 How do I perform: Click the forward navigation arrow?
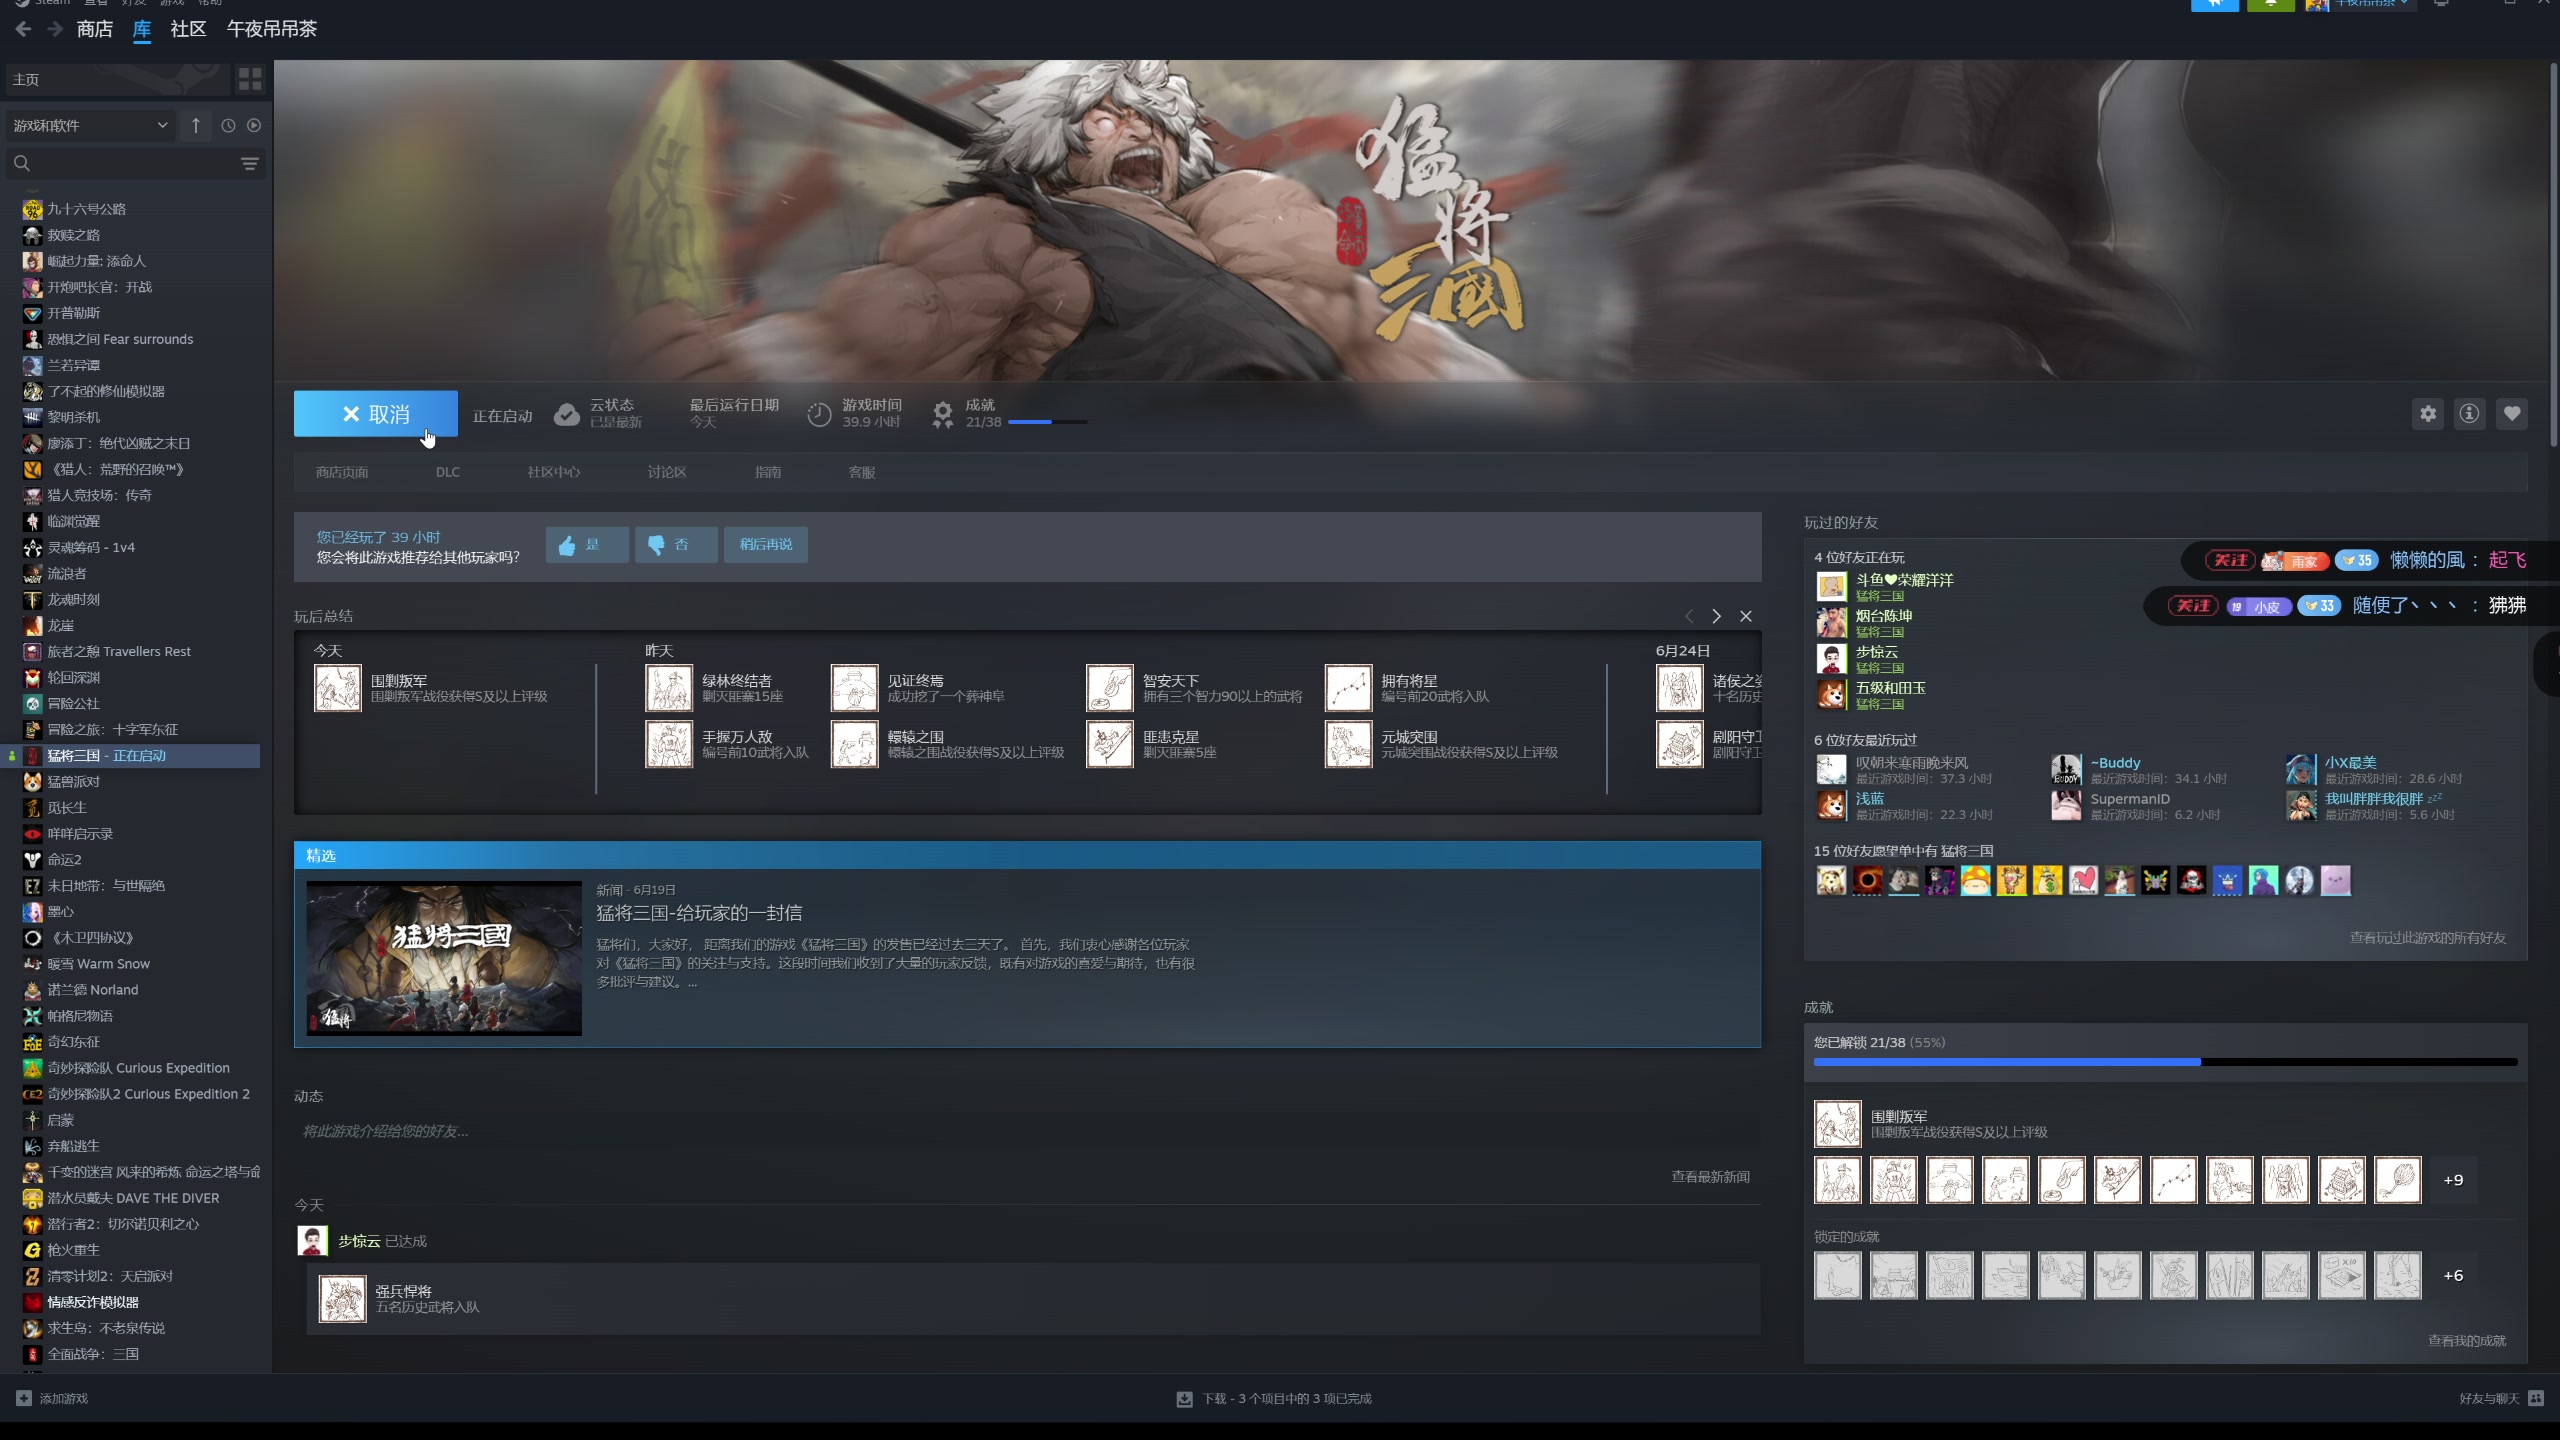click(54, 29)
